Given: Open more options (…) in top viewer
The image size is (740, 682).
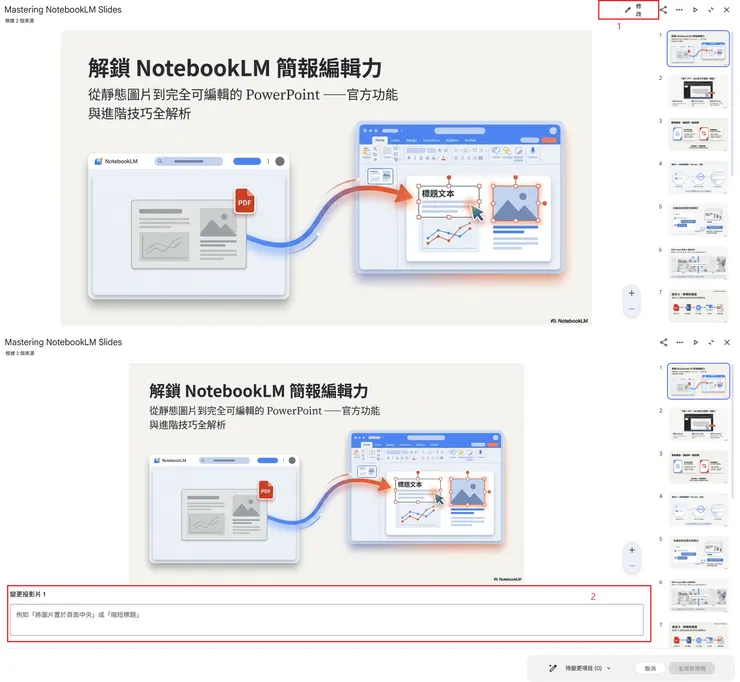Looking at the screenshot, I should click(679, 10).
